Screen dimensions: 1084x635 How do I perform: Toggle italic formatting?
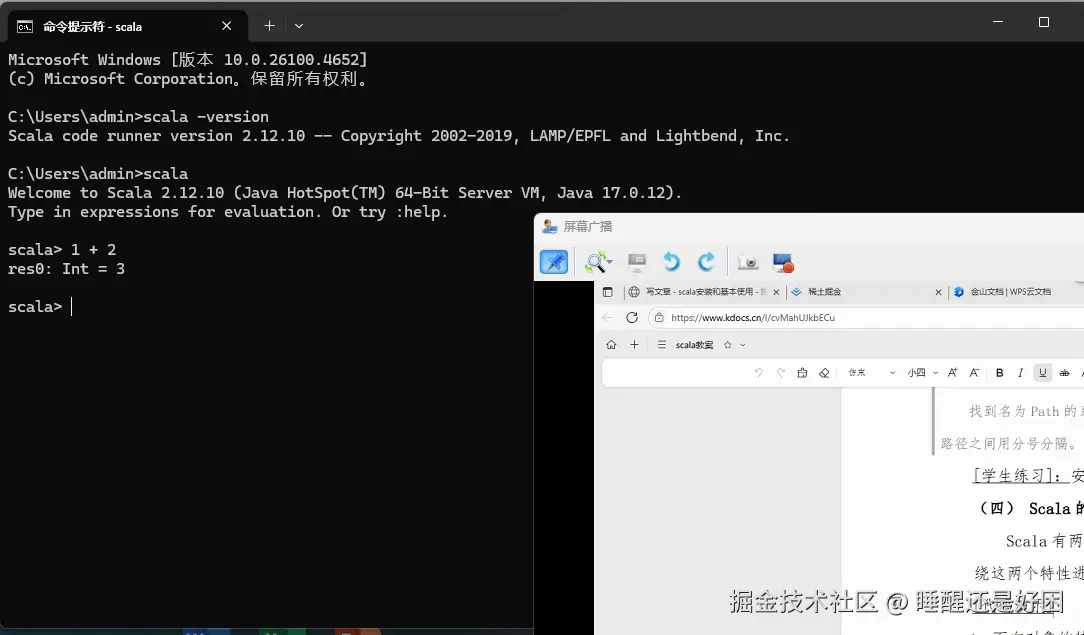click(x=1019, y=372)
